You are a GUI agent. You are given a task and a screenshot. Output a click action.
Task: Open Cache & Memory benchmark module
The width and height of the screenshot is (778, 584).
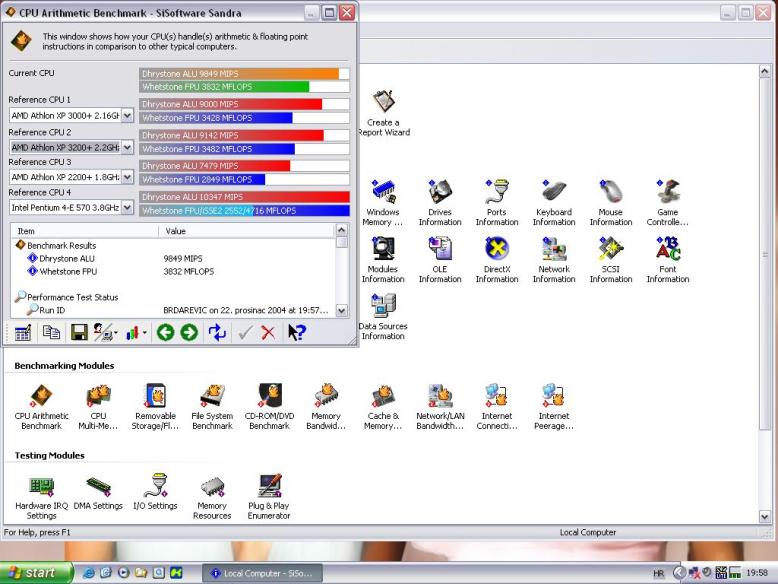tap(383, 406)
